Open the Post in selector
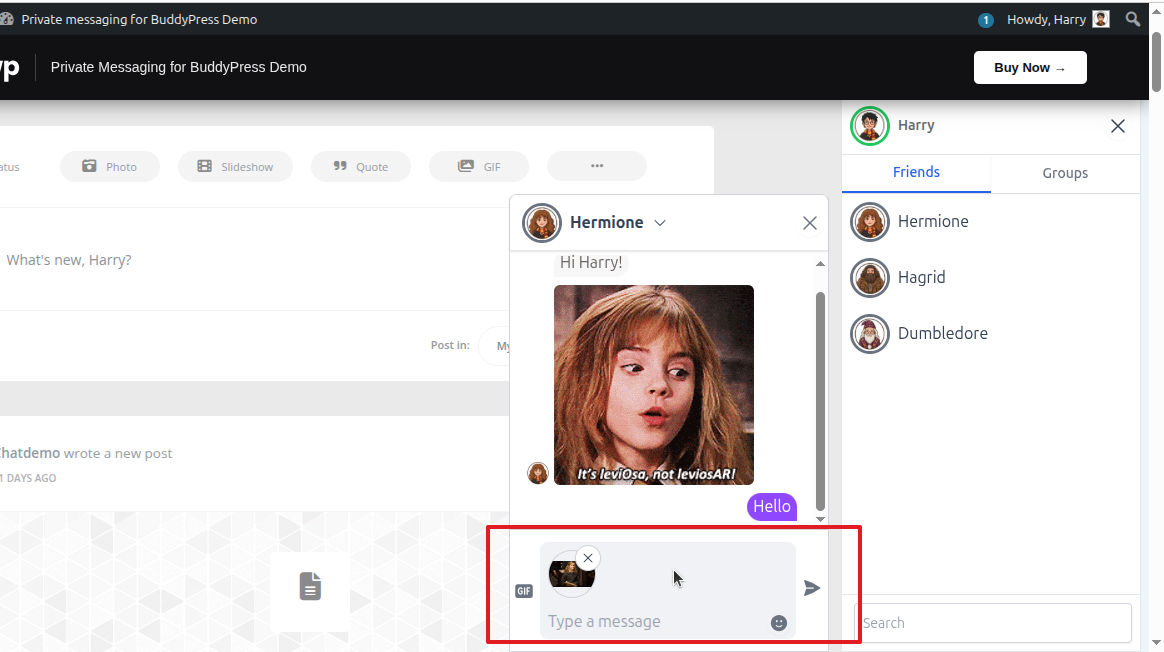 [496, 345]
